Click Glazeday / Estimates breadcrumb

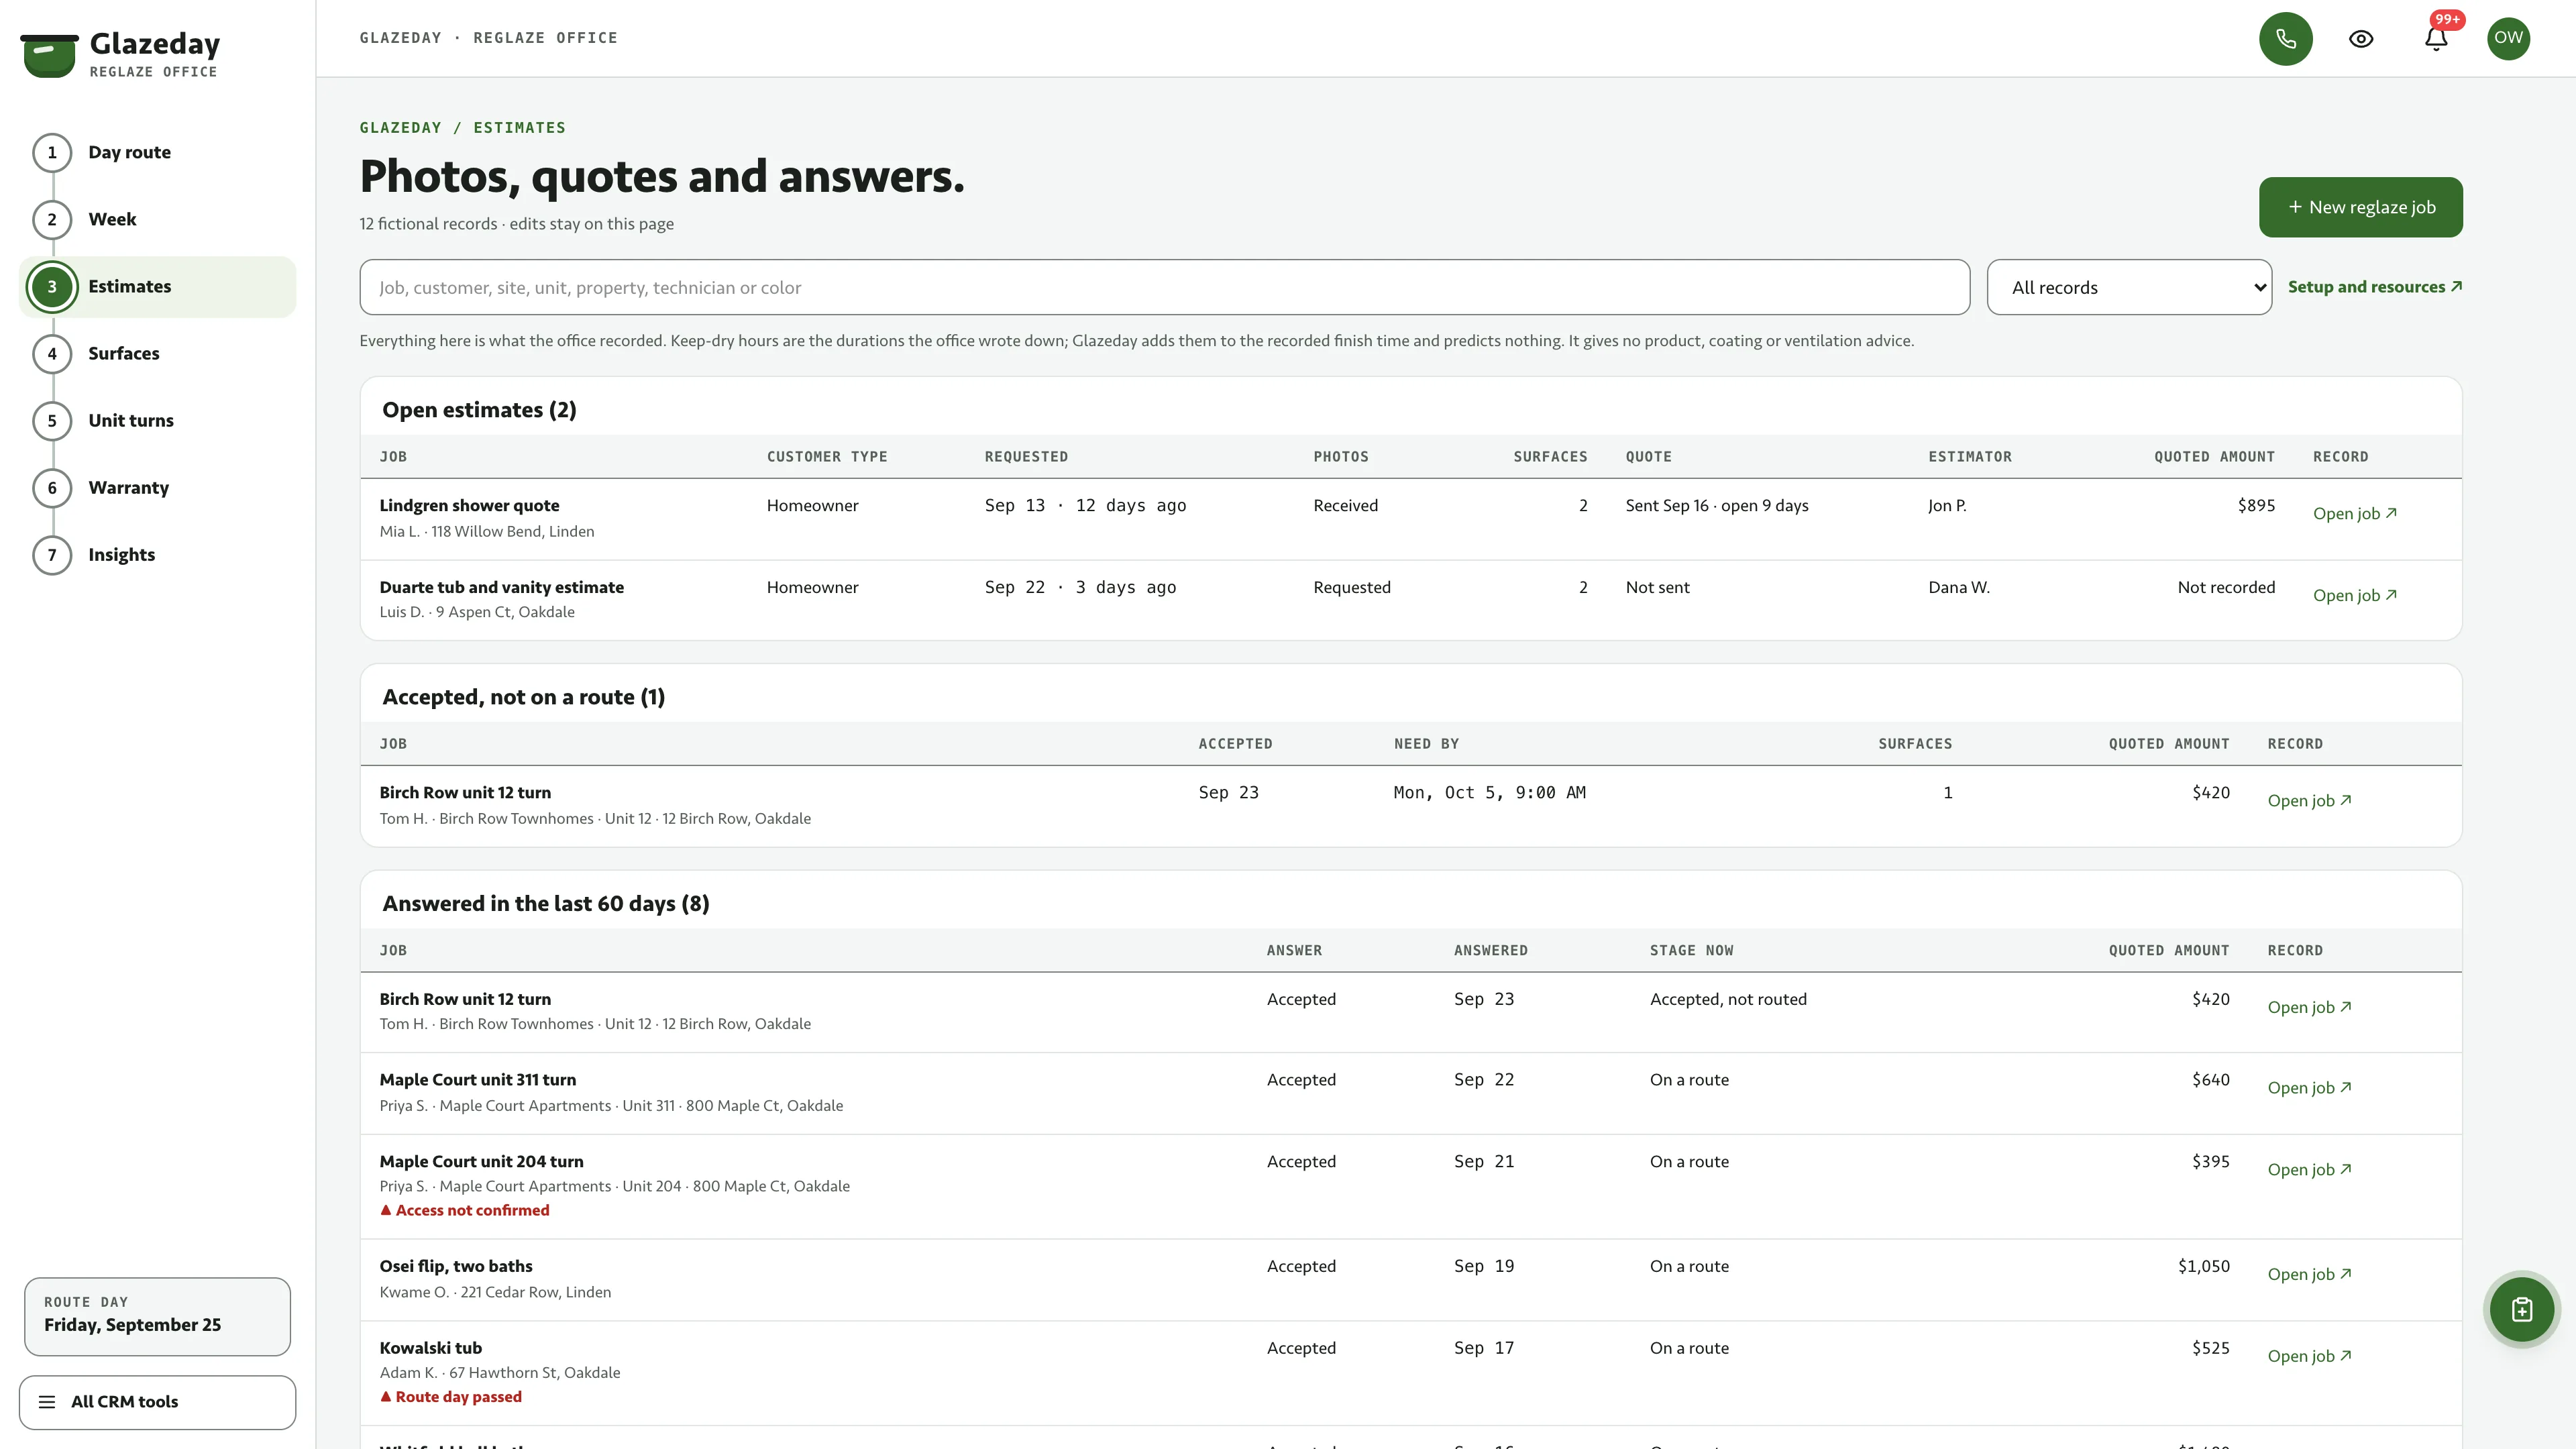pos(462,128)
